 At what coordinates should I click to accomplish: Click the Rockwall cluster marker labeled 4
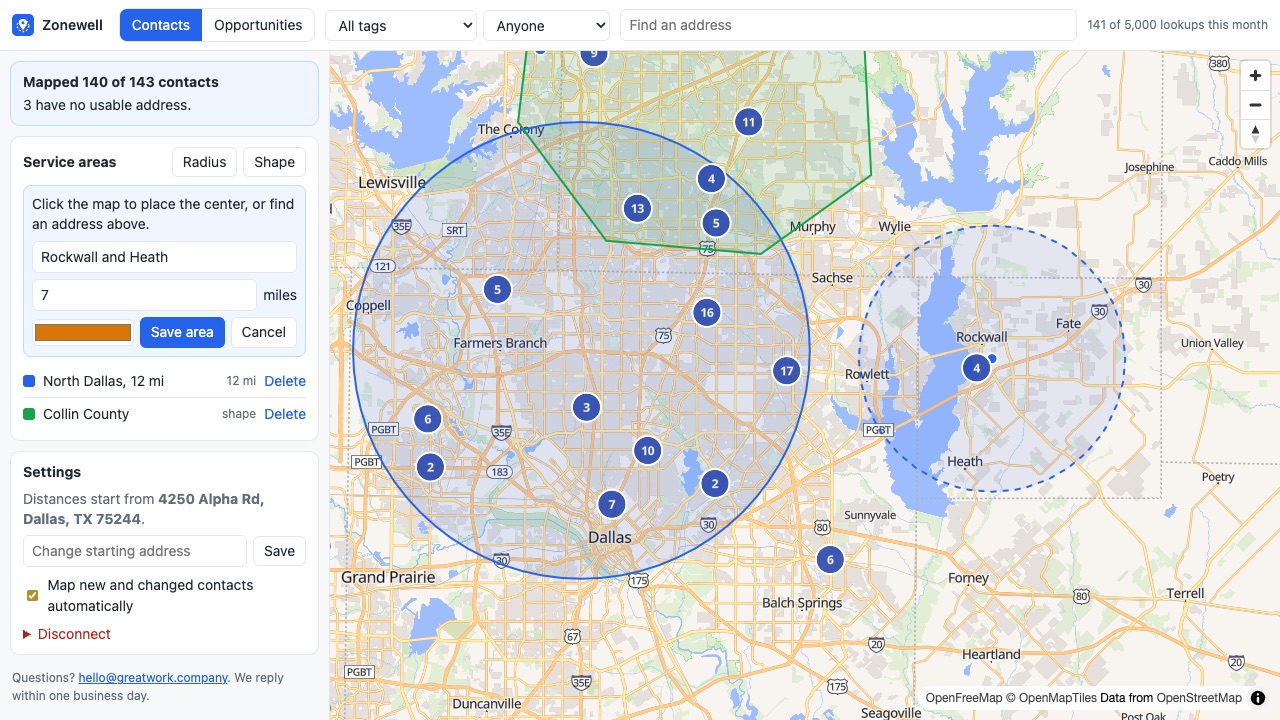(x=976, y=368)
